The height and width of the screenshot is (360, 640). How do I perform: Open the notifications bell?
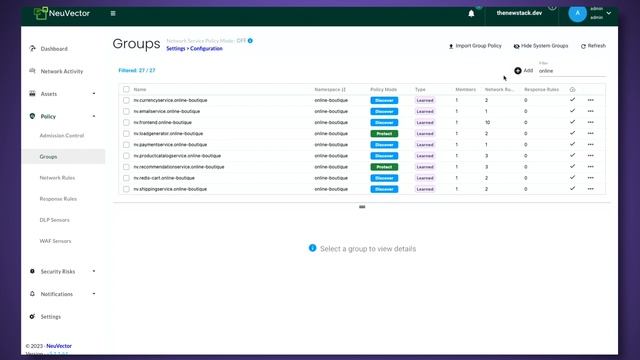tap(471, 13)
